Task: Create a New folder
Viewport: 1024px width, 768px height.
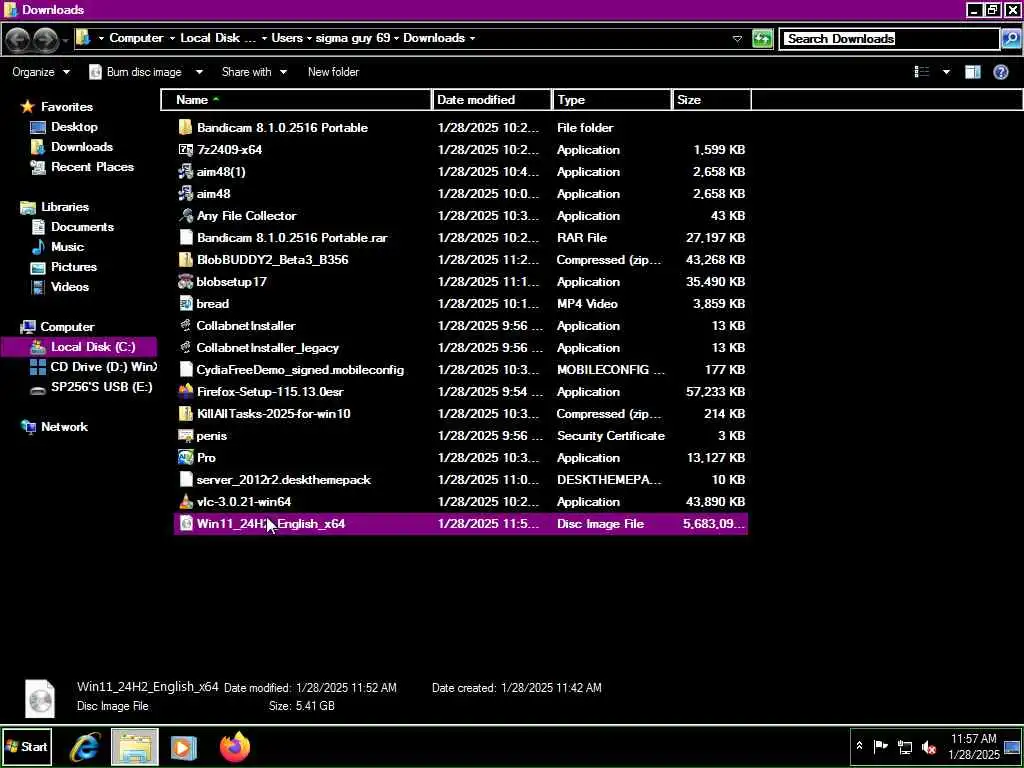Action: point(333,72)
